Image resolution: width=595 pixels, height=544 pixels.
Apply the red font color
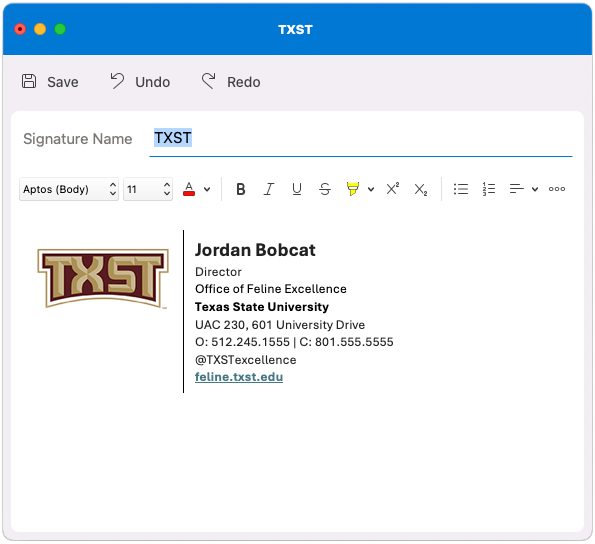[189, 189]
